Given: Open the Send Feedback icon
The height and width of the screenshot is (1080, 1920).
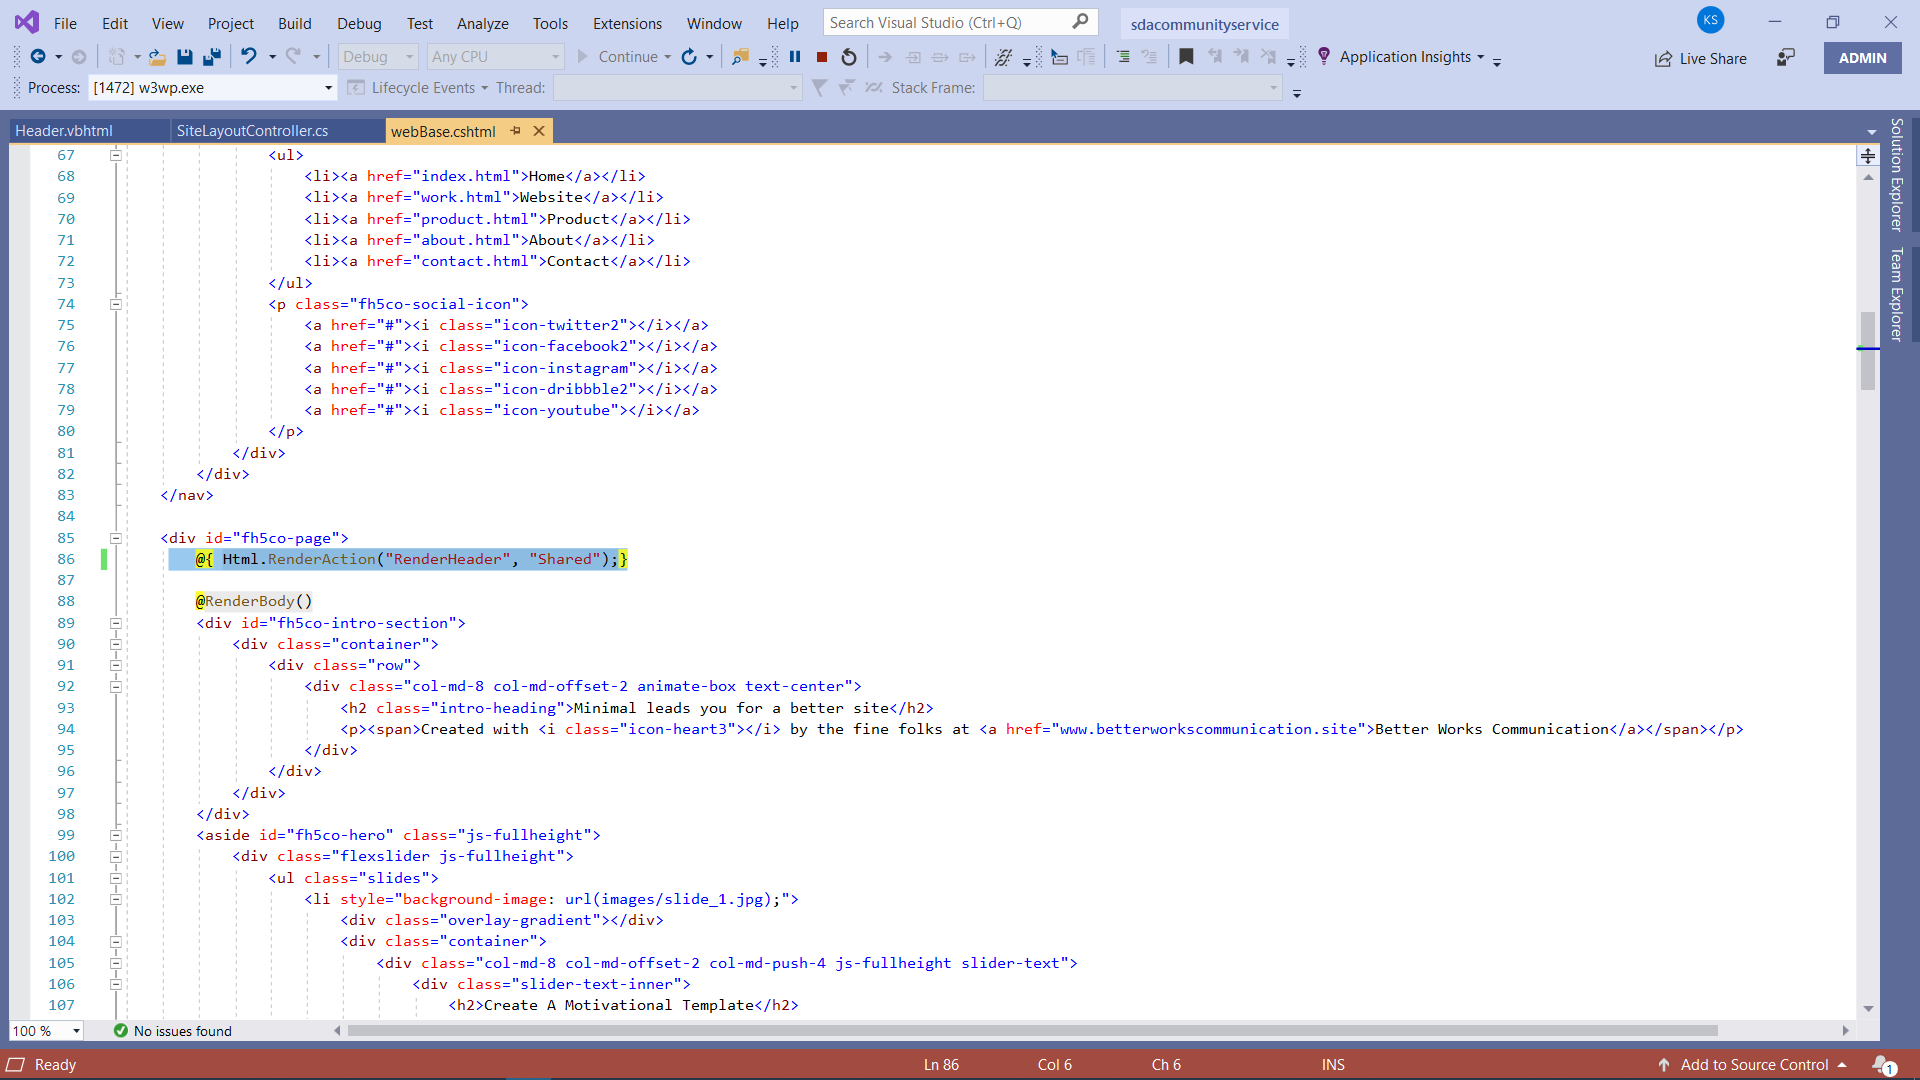Looking at the screenshot, I should pos(1786,58).
